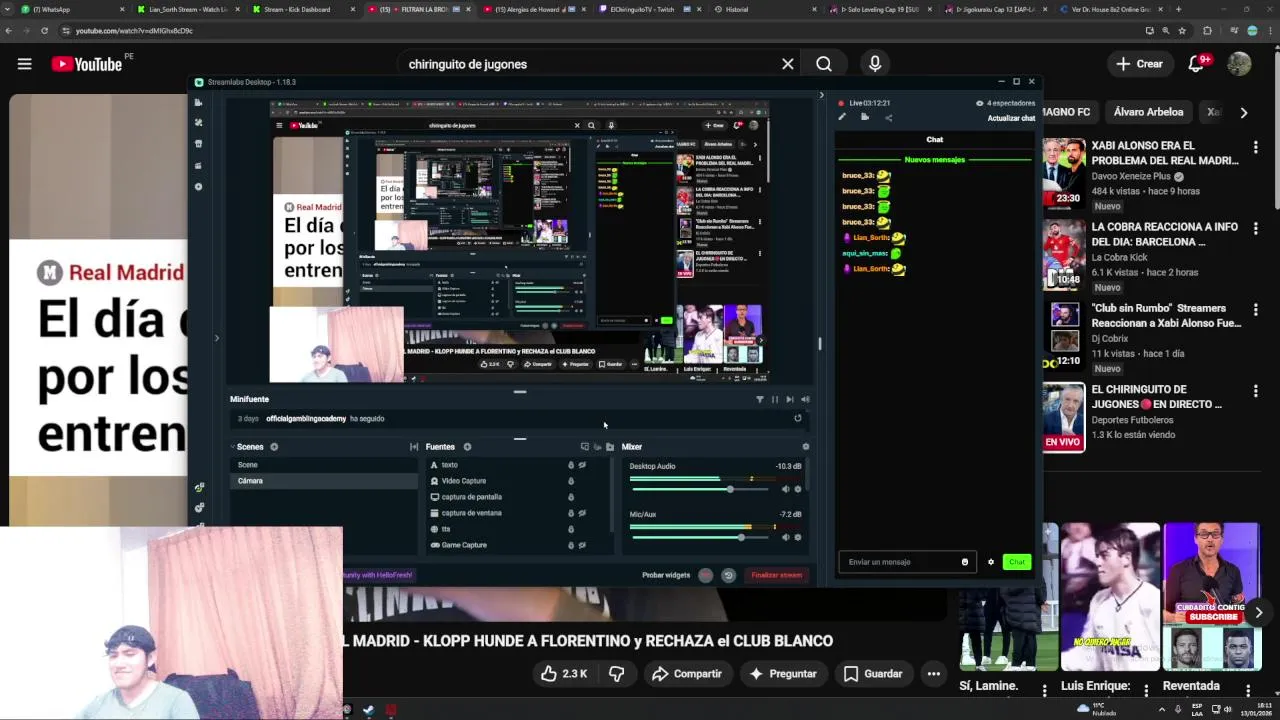Toggle visibility of Game Capture source
The image size is (1280, 720).
[582, 545]
